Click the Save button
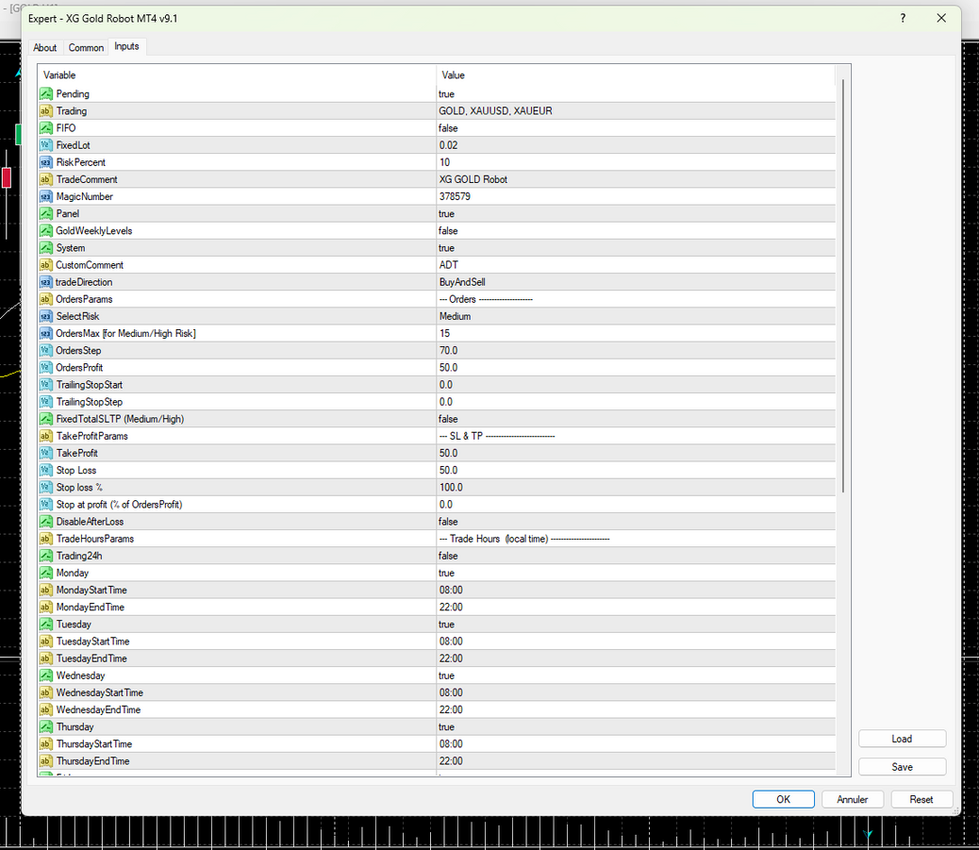 [902, 767]
